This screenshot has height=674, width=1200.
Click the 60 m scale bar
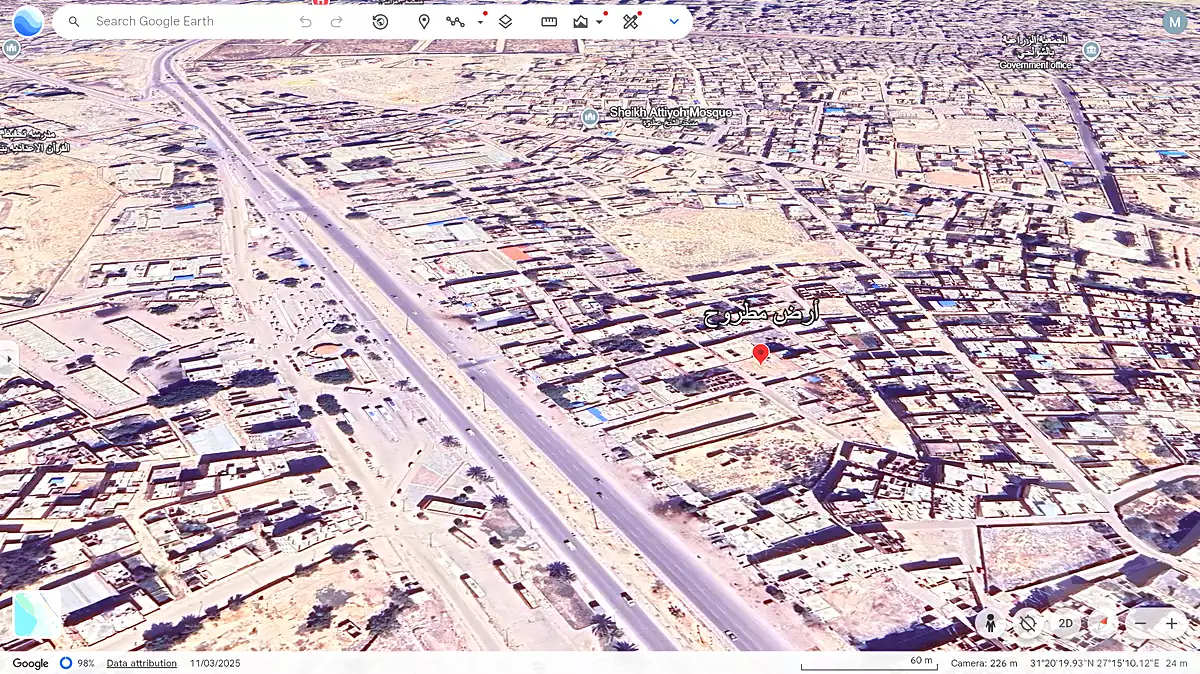(868, 663)
